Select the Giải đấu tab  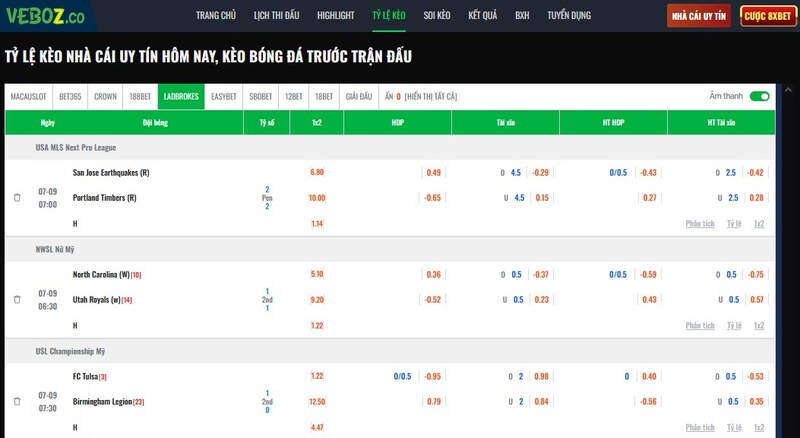click(x=358, y=96)
